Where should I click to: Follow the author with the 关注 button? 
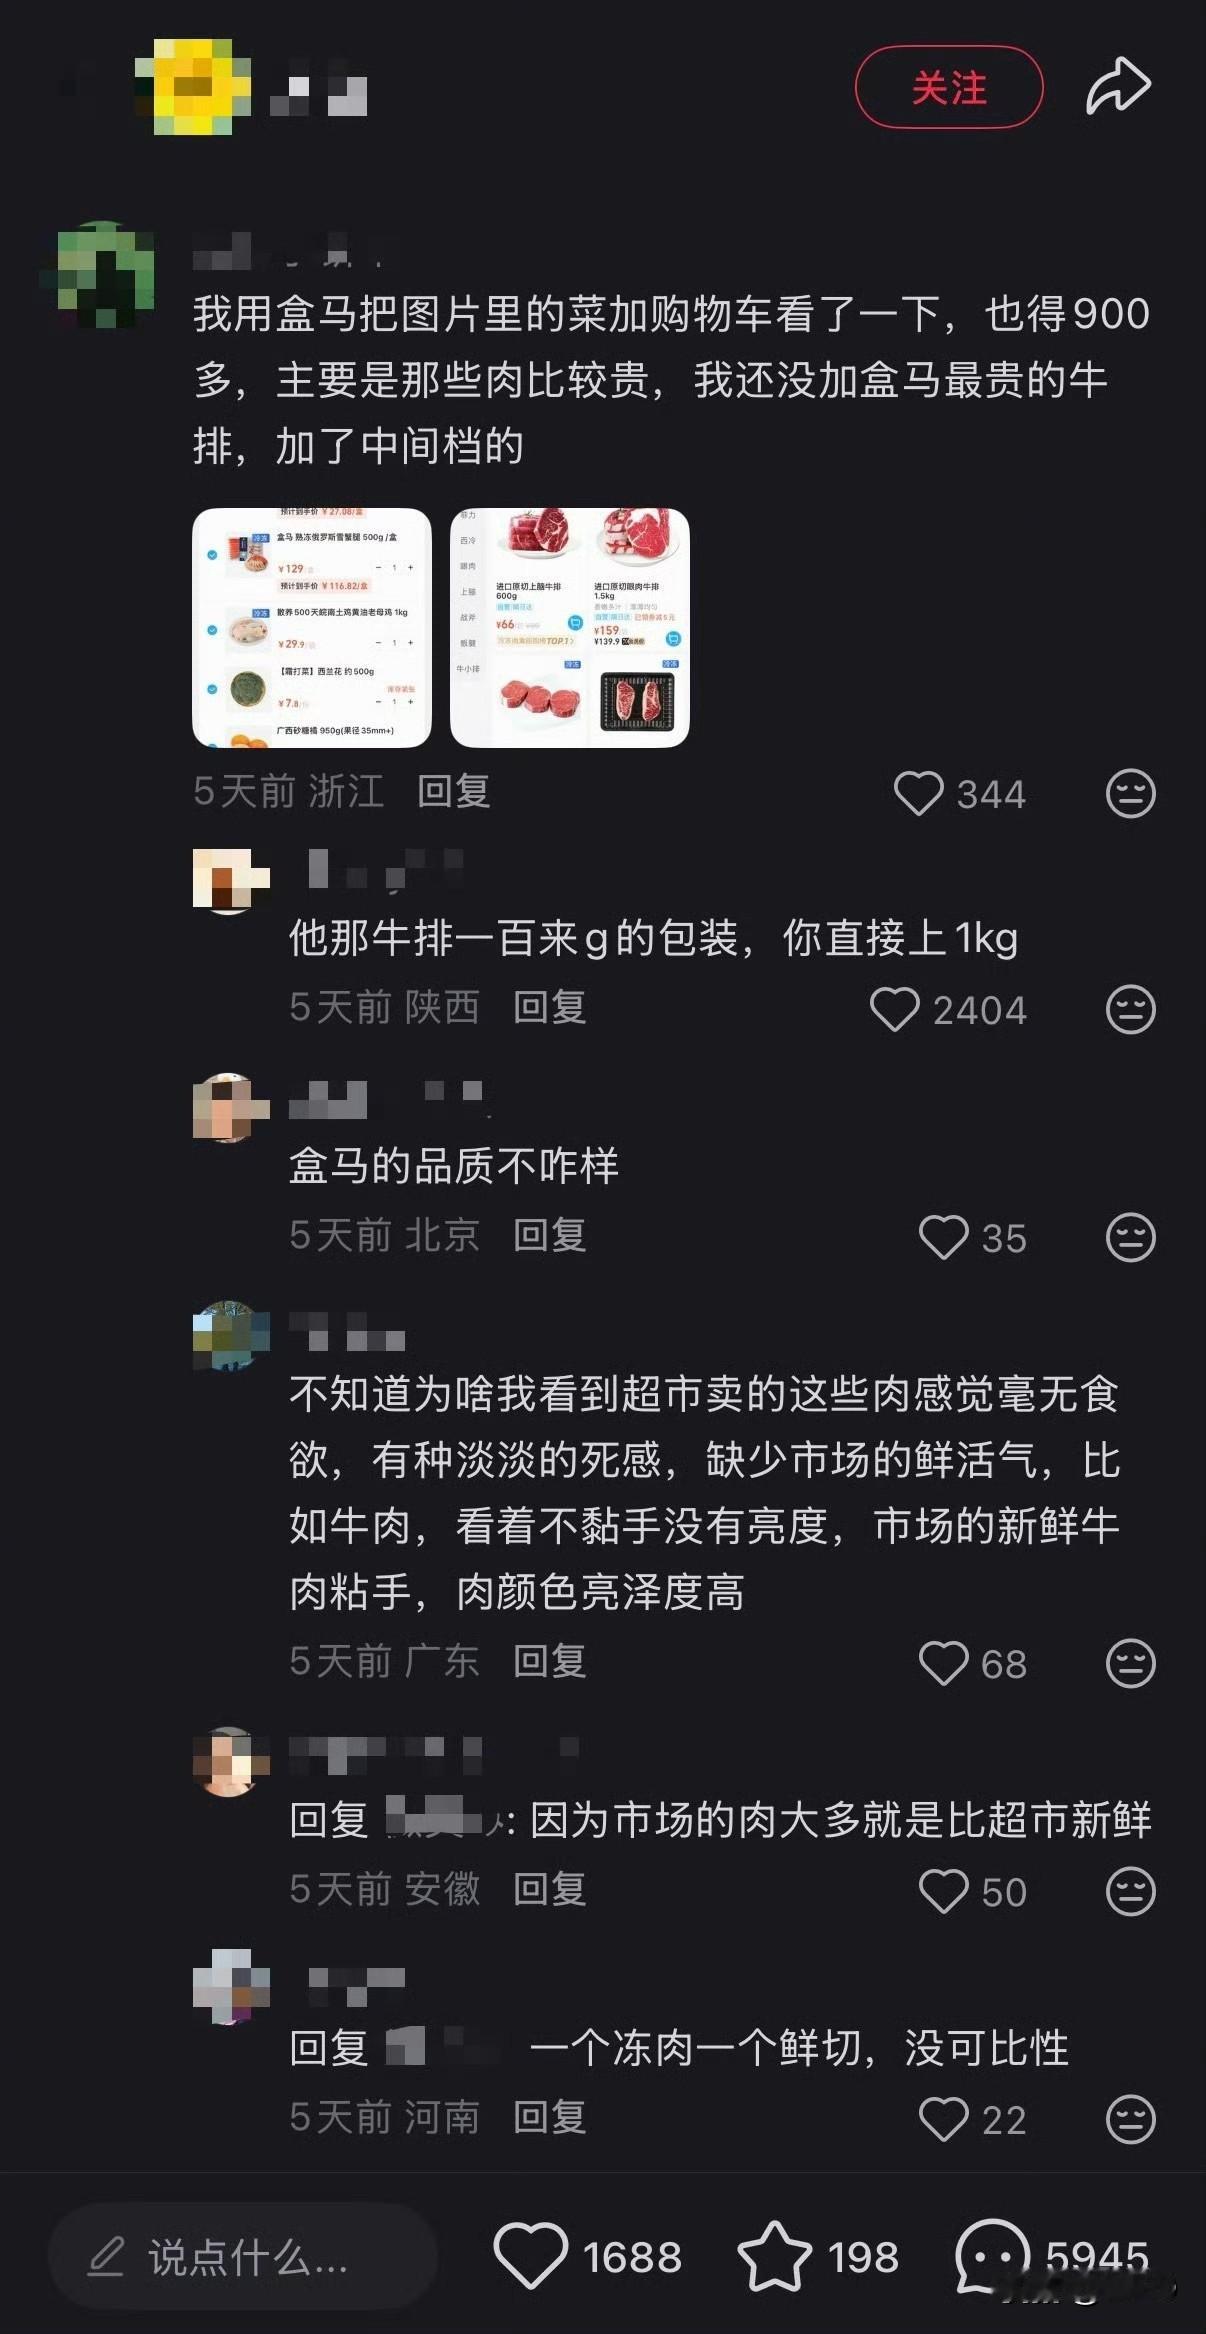pyautogui.click(x=949, y=88)
